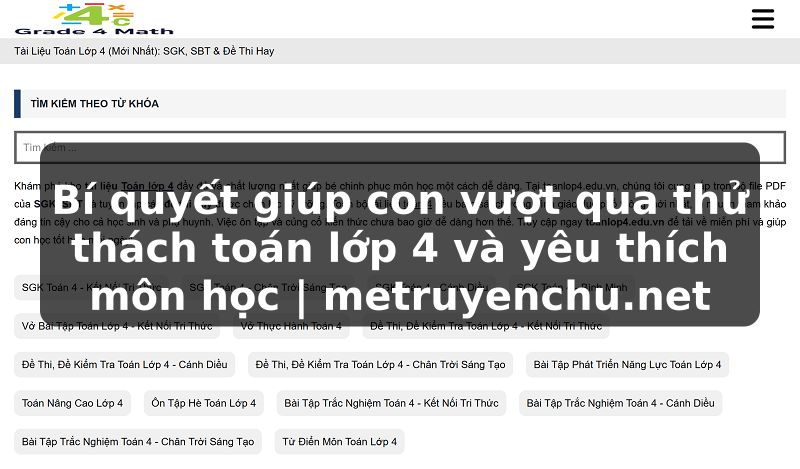This screenshot has height=469, width=800.
Task: Open Bài Tập Phát Triển Năng Lực Toán Lớp 4
Action: [x=627, y=364]
